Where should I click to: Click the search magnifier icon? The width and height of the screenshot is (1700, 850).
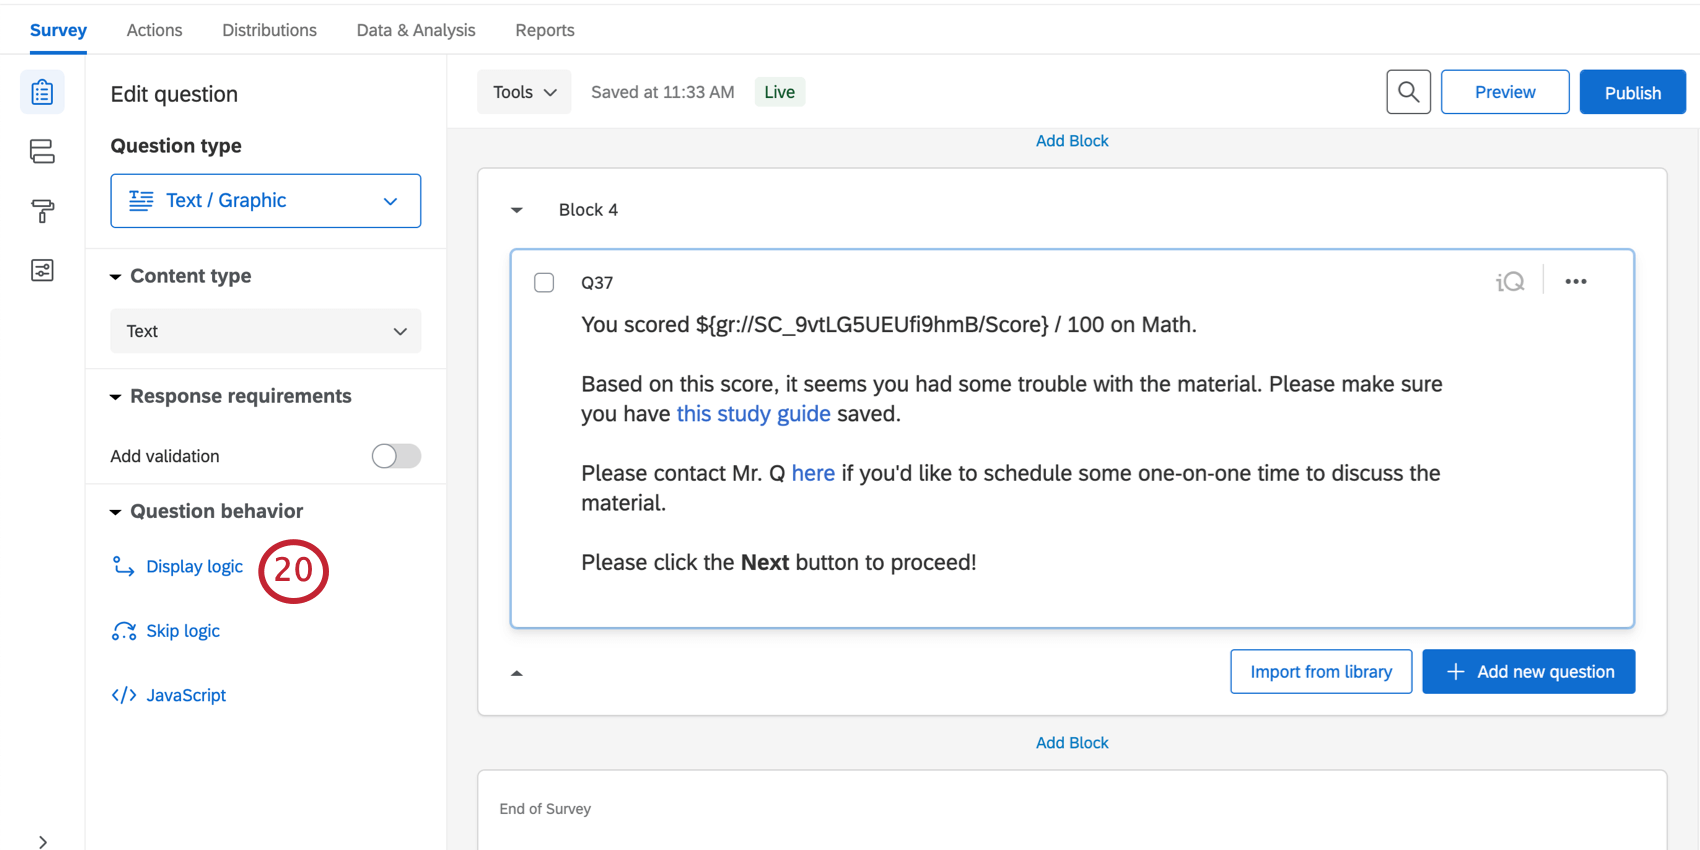pos(1408,92)
